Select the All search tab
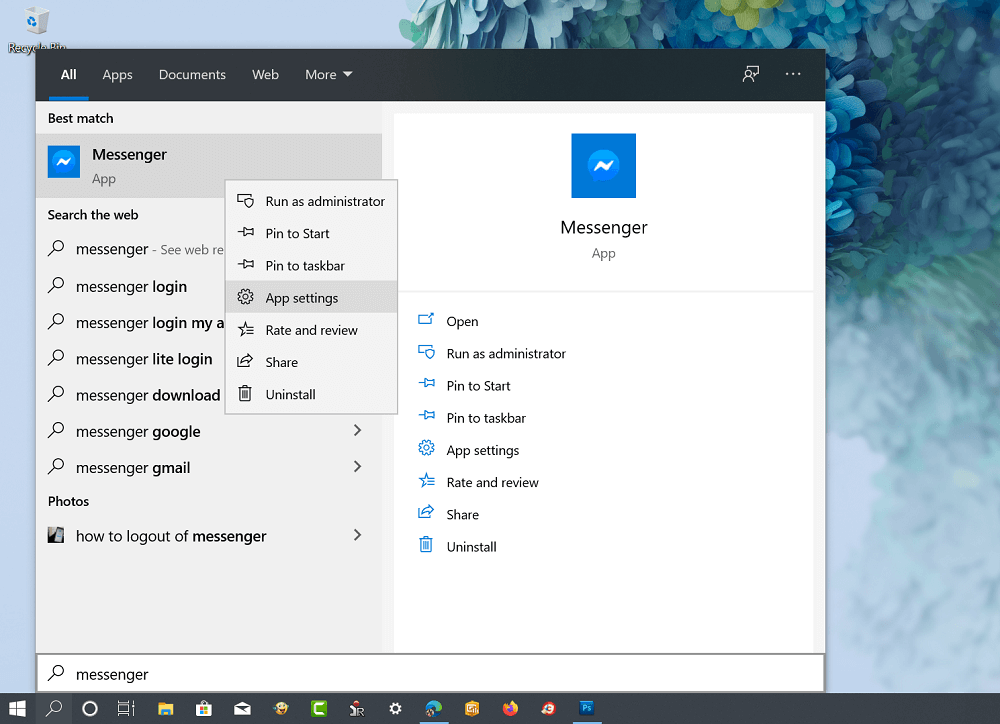Image resolution: width=1000 pixels, height=724 pixels. [x=68, y=75]
